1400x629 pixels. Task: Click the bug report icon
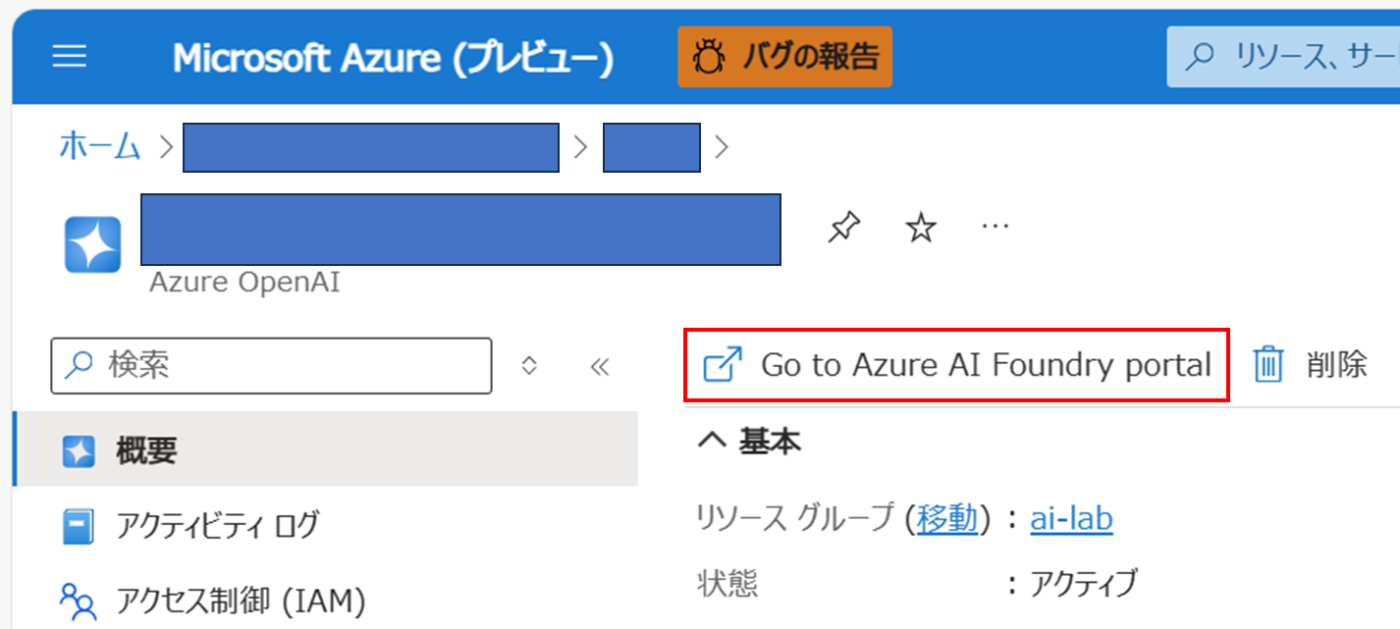pyautogui.click(x=710, y=58)
